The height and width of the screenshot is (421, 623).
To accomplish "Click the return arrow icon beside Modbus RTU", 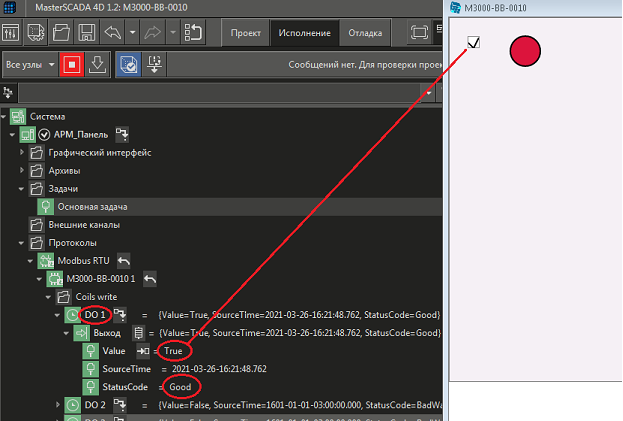I will point(124,260).
